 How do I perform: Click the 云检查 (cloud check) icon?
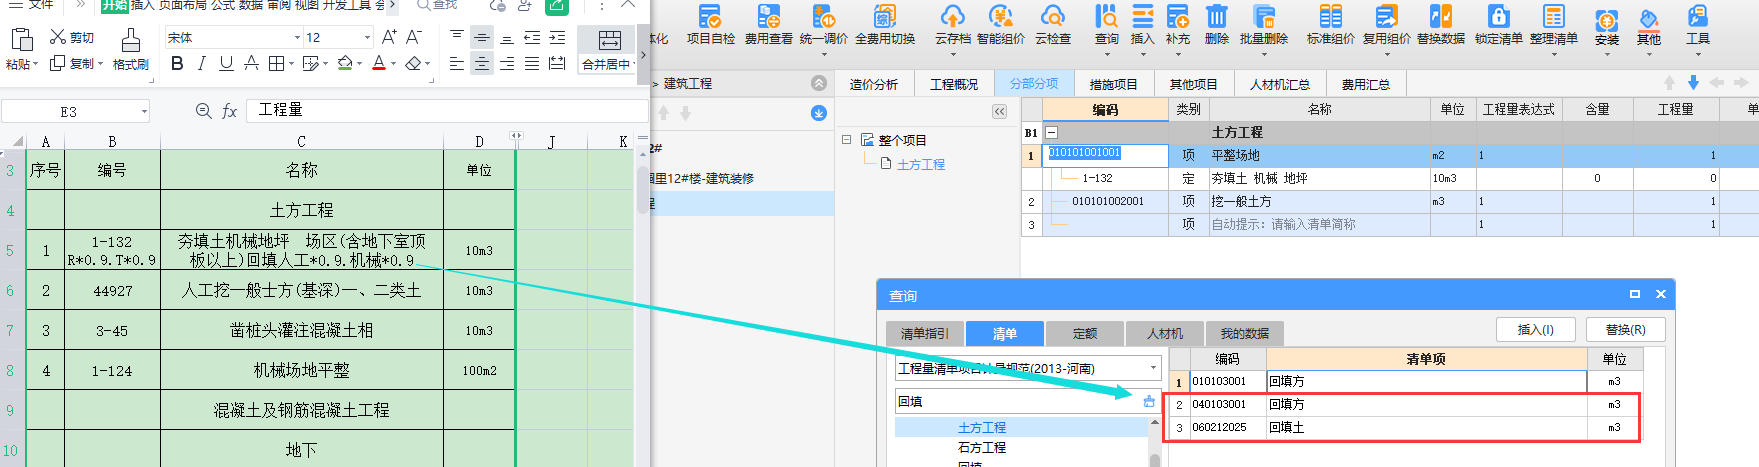click(1052, 17)
